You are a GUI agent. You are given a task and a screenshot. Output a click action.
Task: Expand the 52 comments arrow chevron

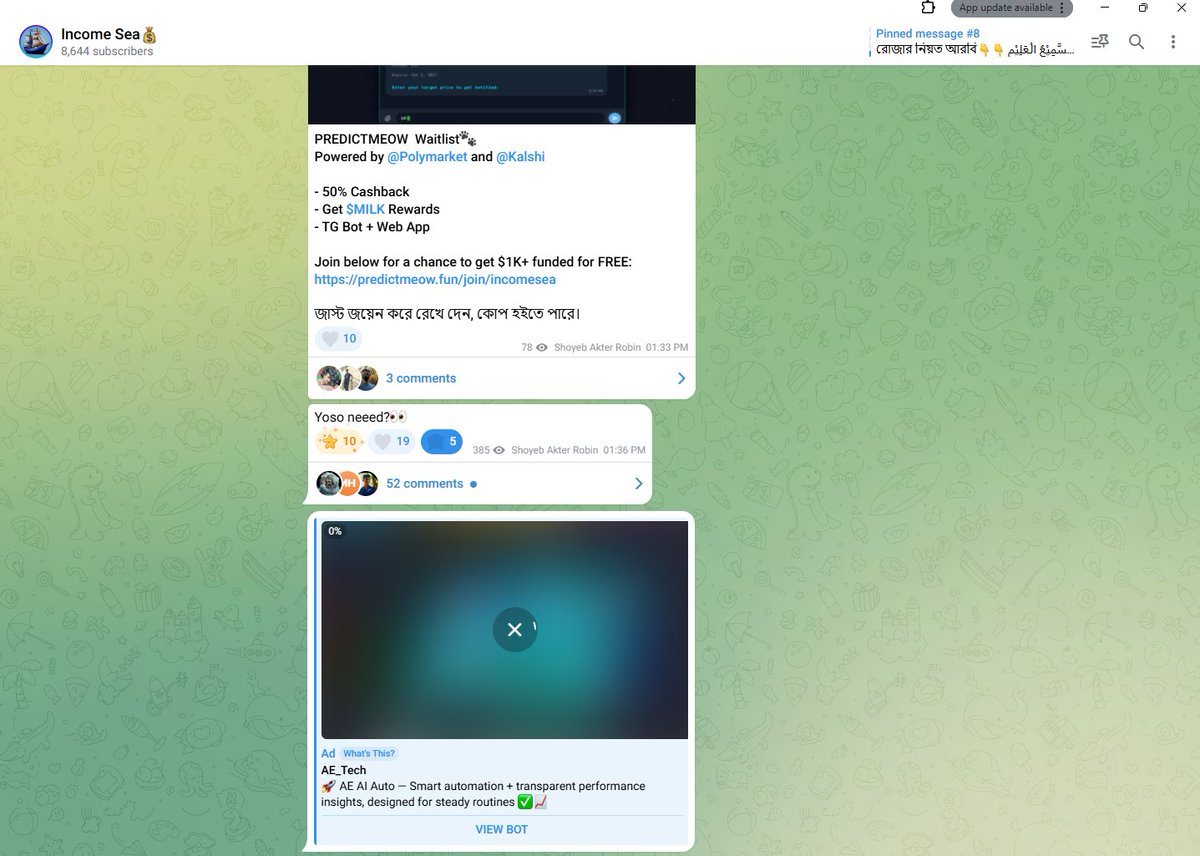click(x=638, y=483)
